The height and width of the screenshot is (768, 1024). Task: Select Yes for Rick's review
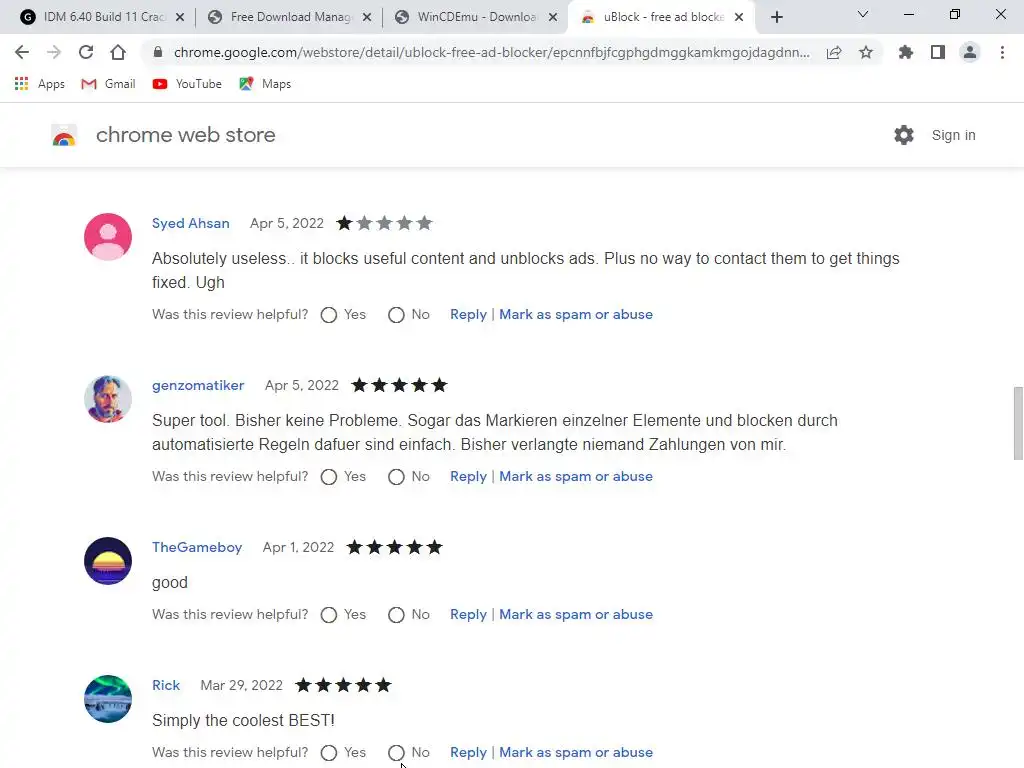click(x=328, y=753)
